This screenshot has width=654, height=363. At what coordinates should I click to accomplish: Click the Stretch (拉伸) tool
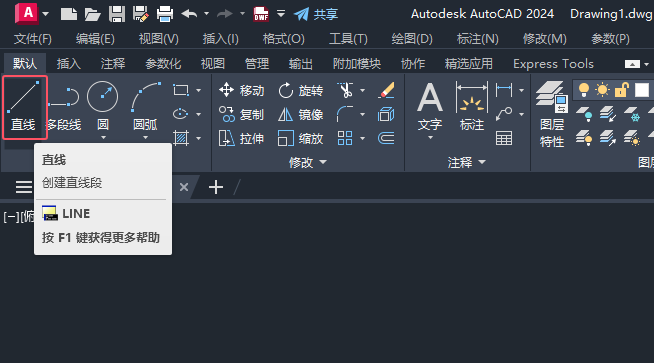(241, 138)
